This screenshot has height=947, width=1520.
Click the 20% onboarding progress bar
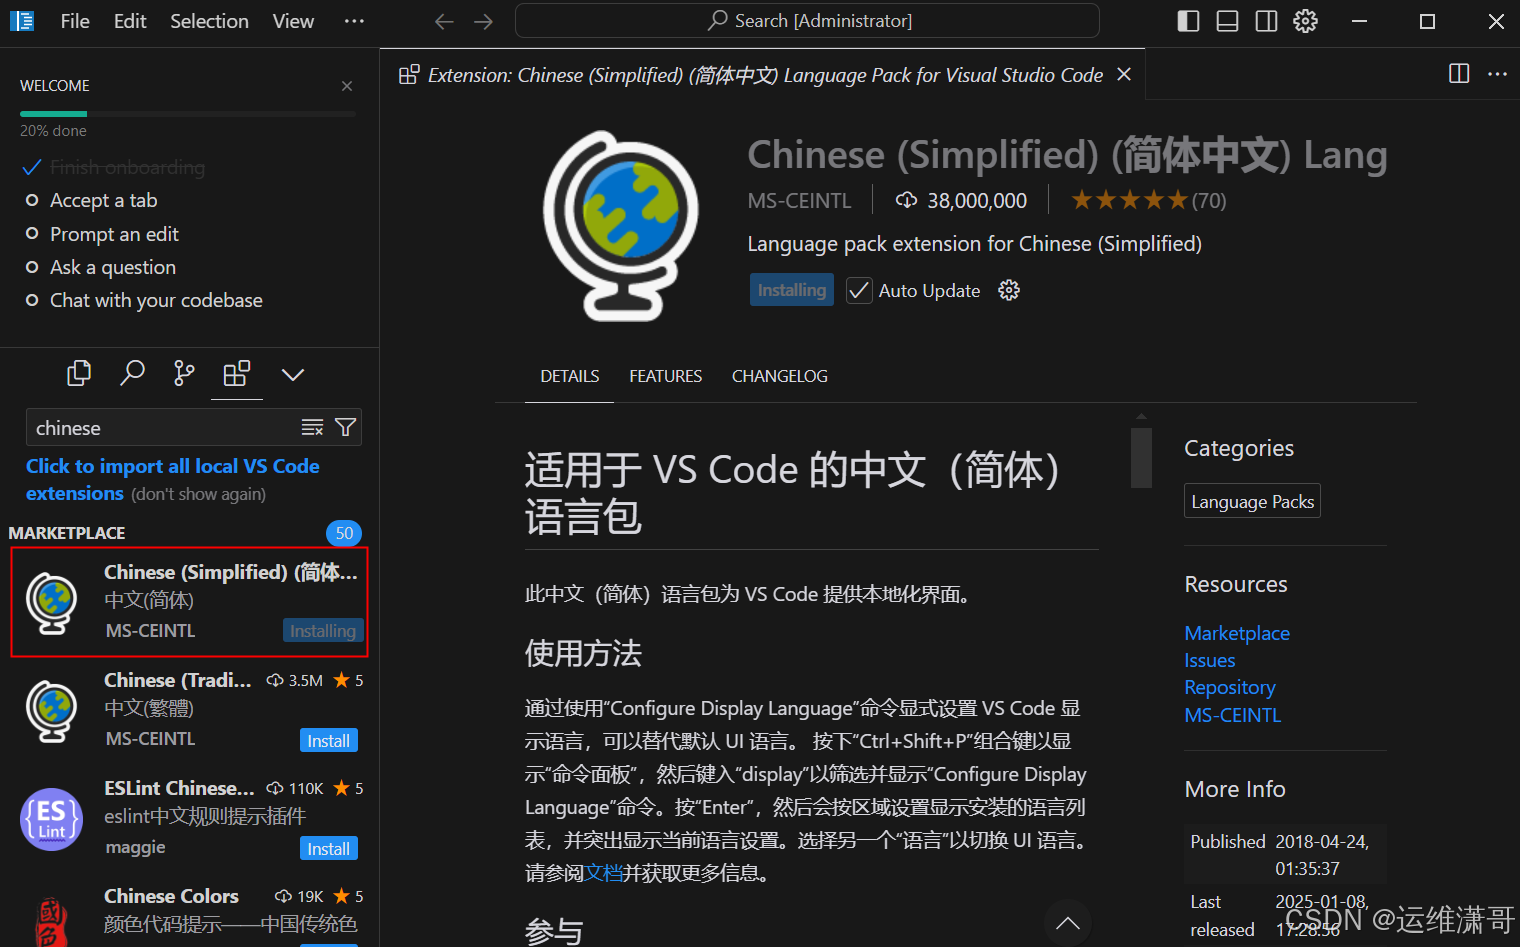click(188, 114)
